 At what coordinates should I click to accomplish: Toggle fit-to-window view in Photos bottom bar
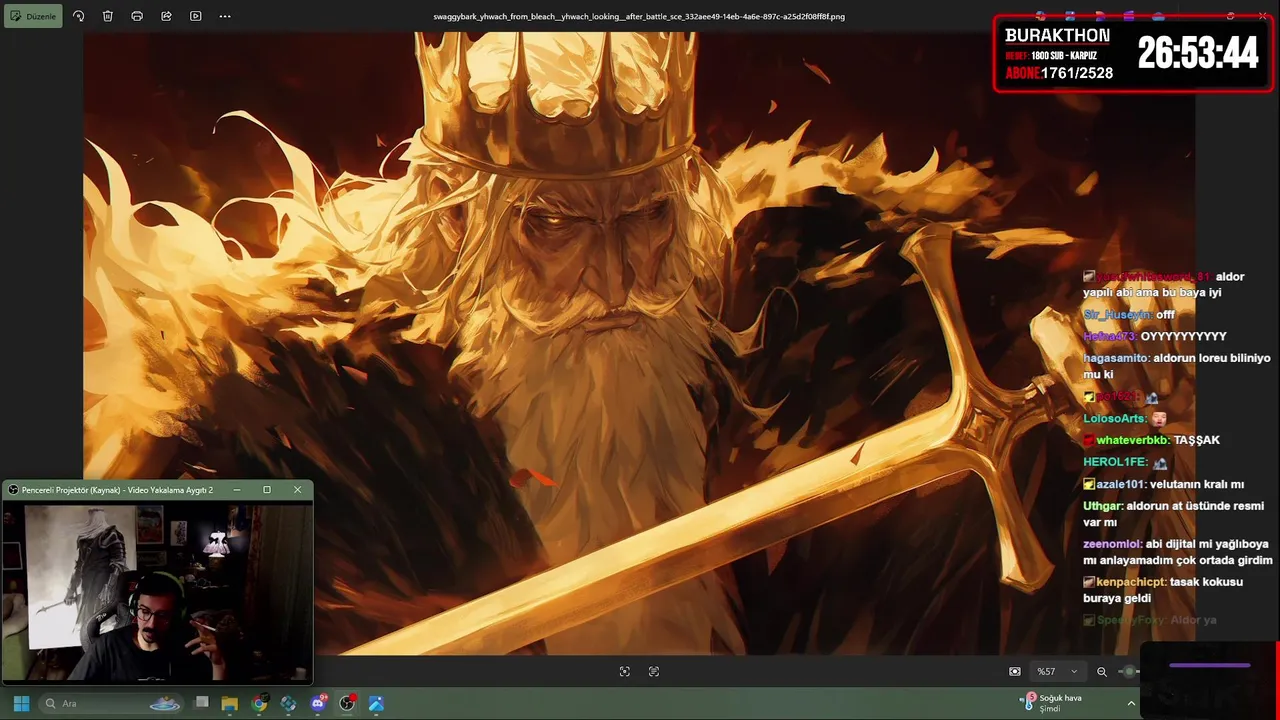pyautogui.click(x=625, y=672)
